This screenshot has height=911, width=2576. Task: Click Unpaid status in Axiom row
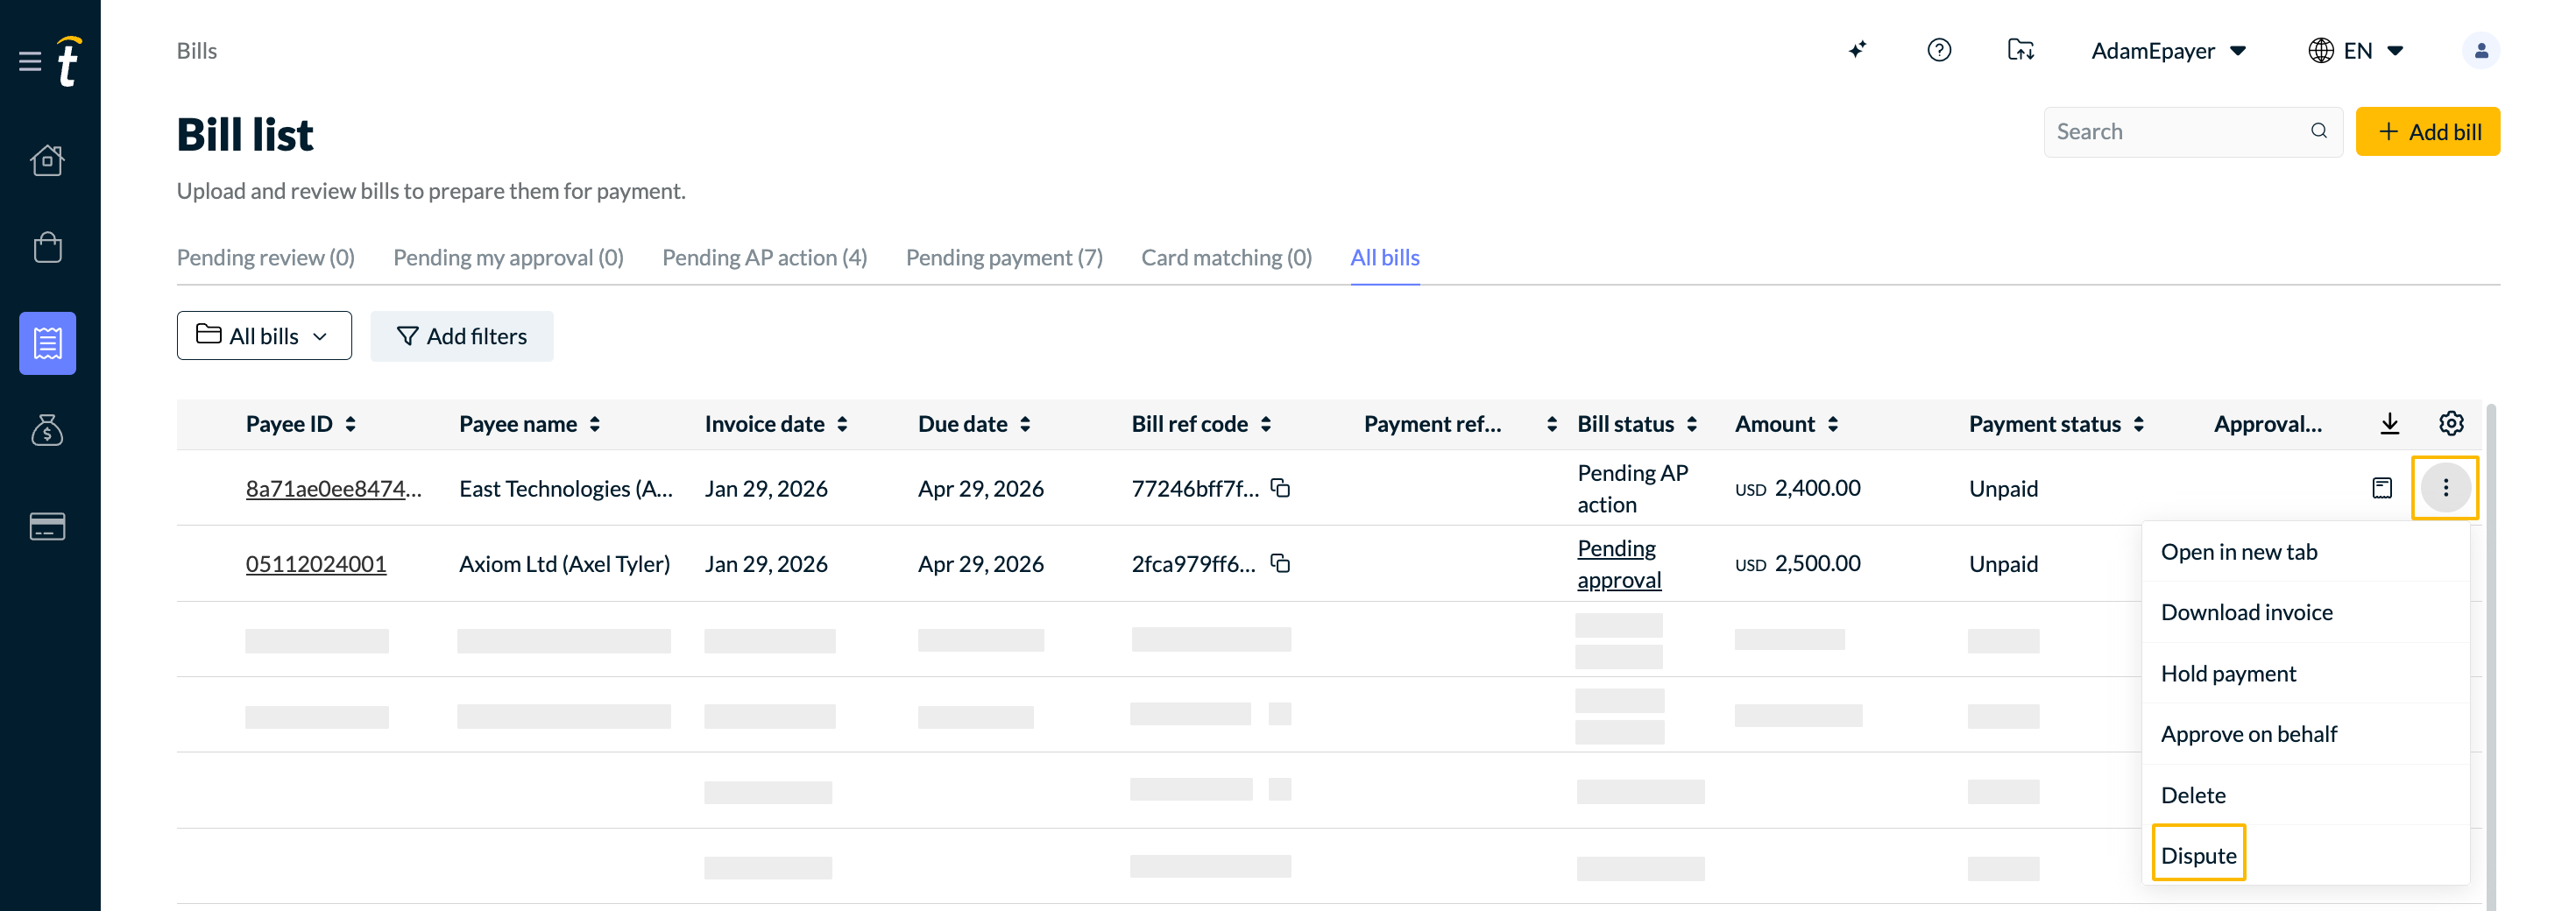[x=2003, y=564]
